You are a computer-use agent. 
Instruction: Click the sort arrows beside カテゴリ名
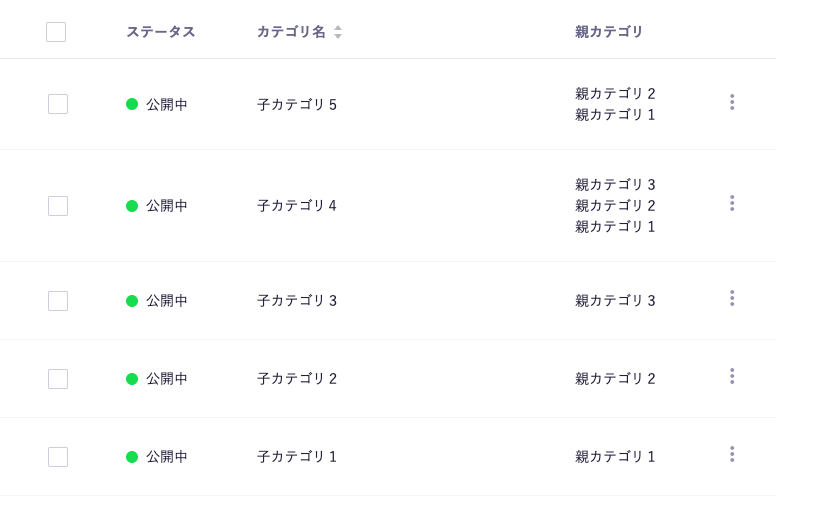(x=338, y=32)
